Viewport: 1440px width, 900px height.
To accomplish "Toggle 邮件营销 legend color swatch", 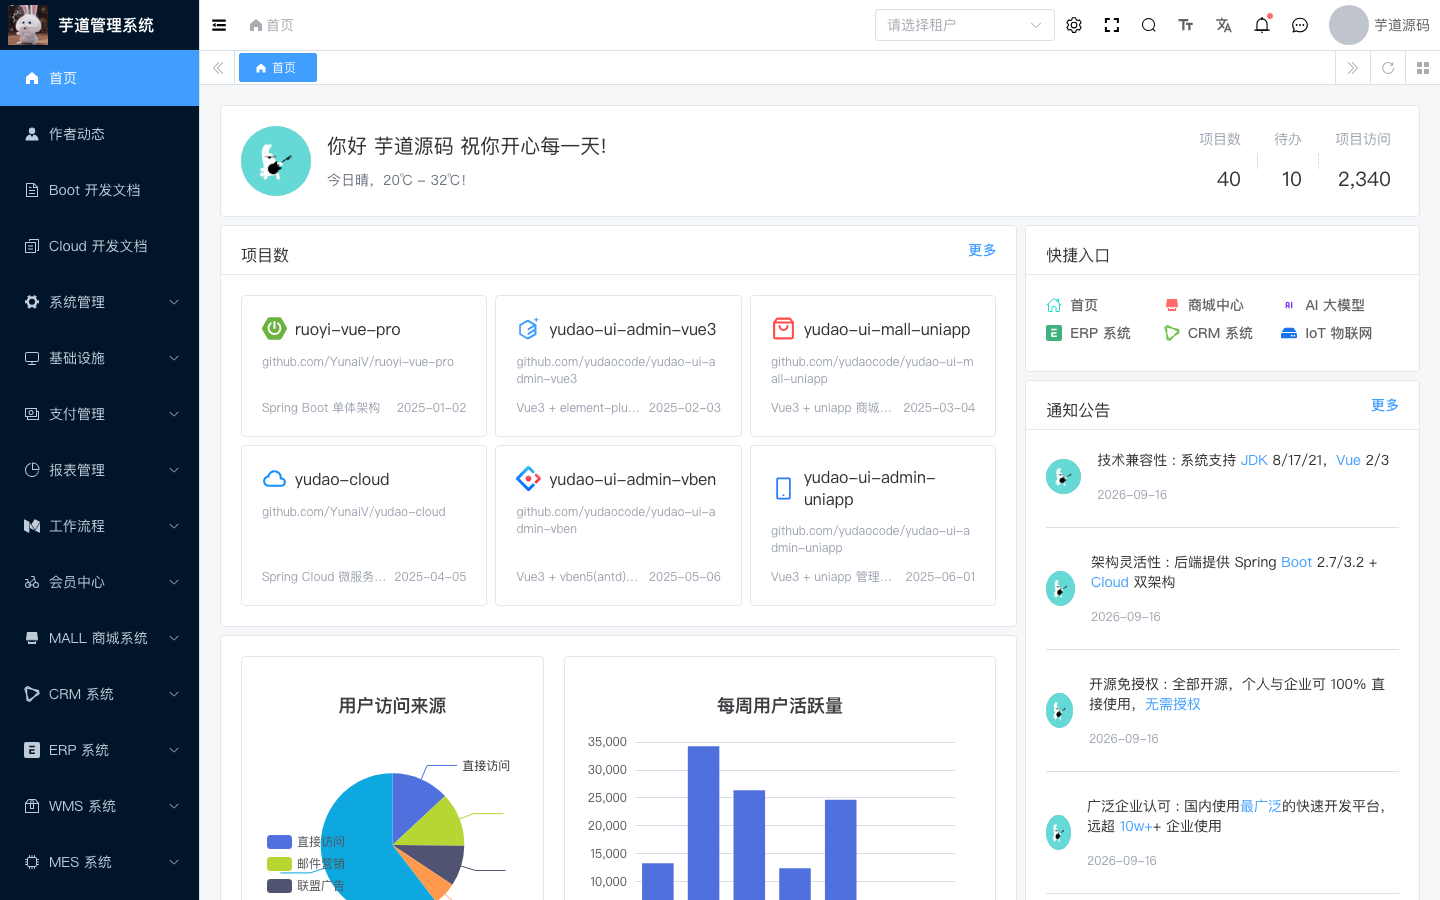I will click(x=280, y=864).
